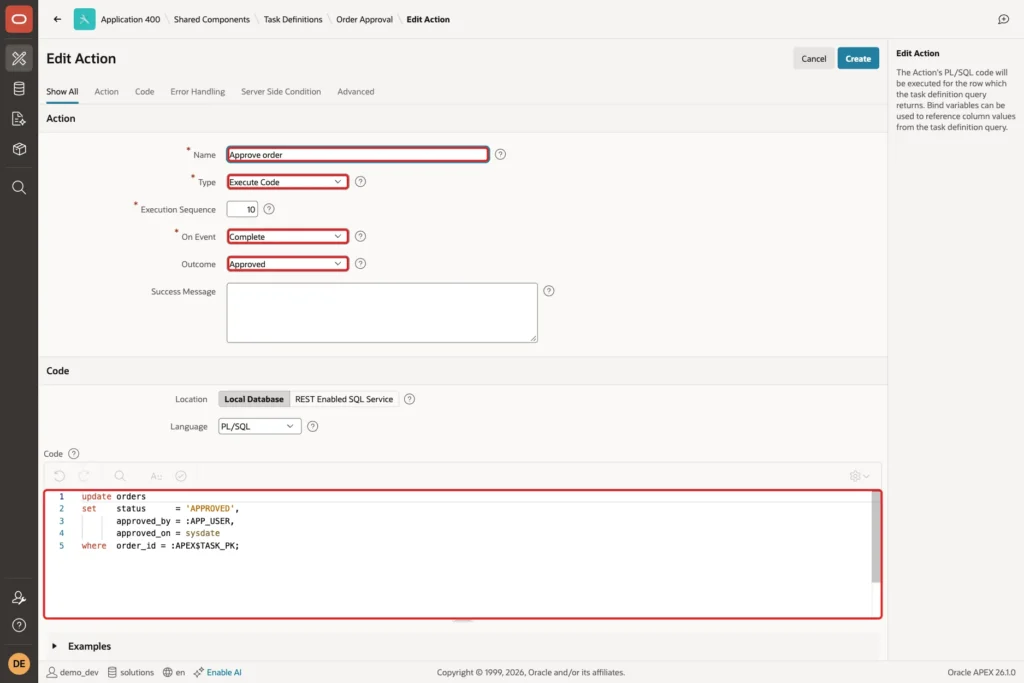Open the On Event dropdown
This screenshot has height=683, width=1024.
[287, 236]
